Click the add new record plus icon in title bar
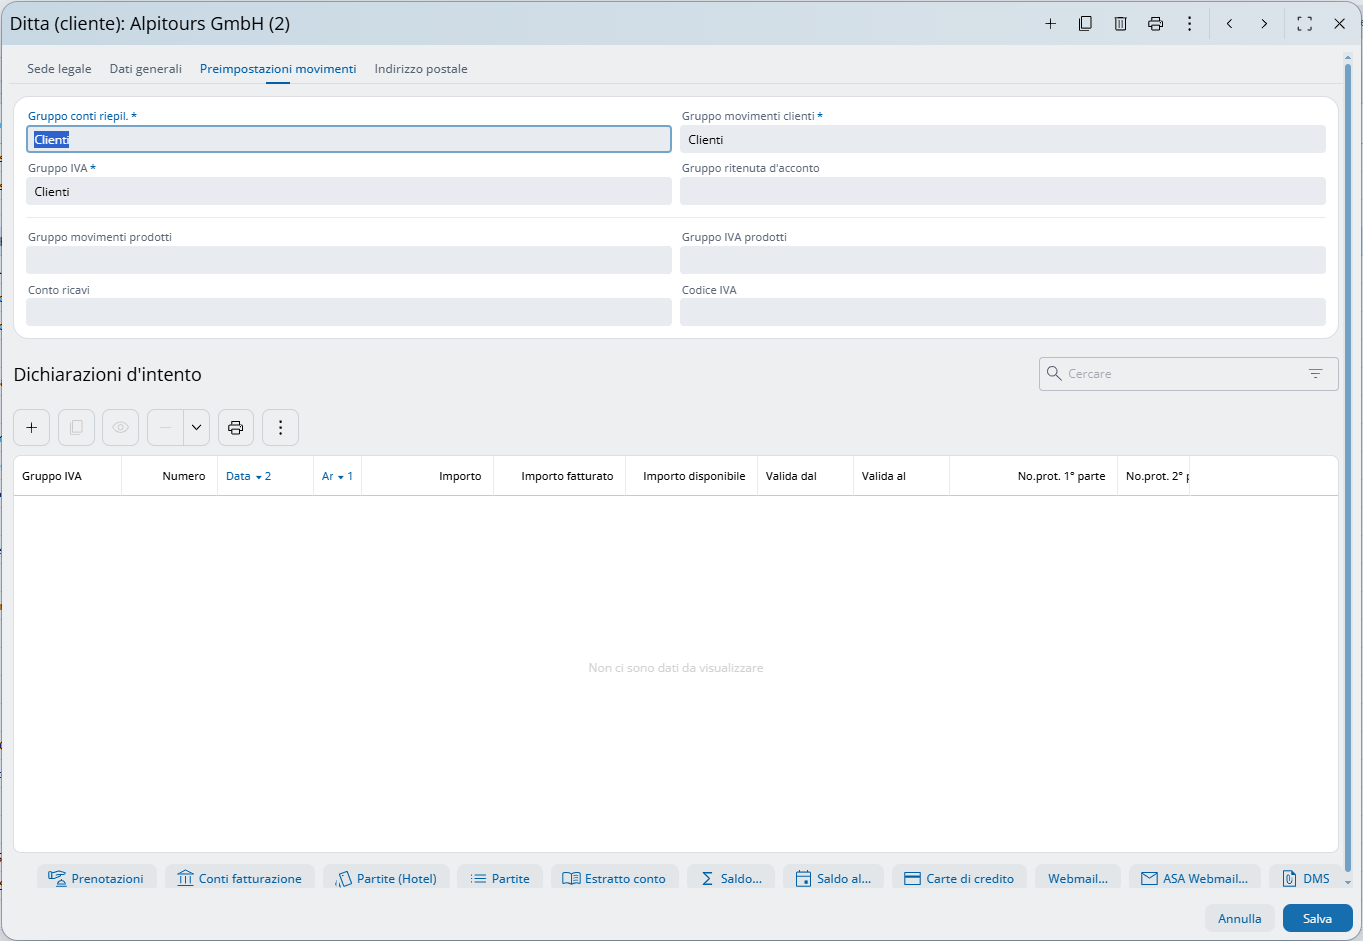1363x941 pixels. tap(1050, 24)
